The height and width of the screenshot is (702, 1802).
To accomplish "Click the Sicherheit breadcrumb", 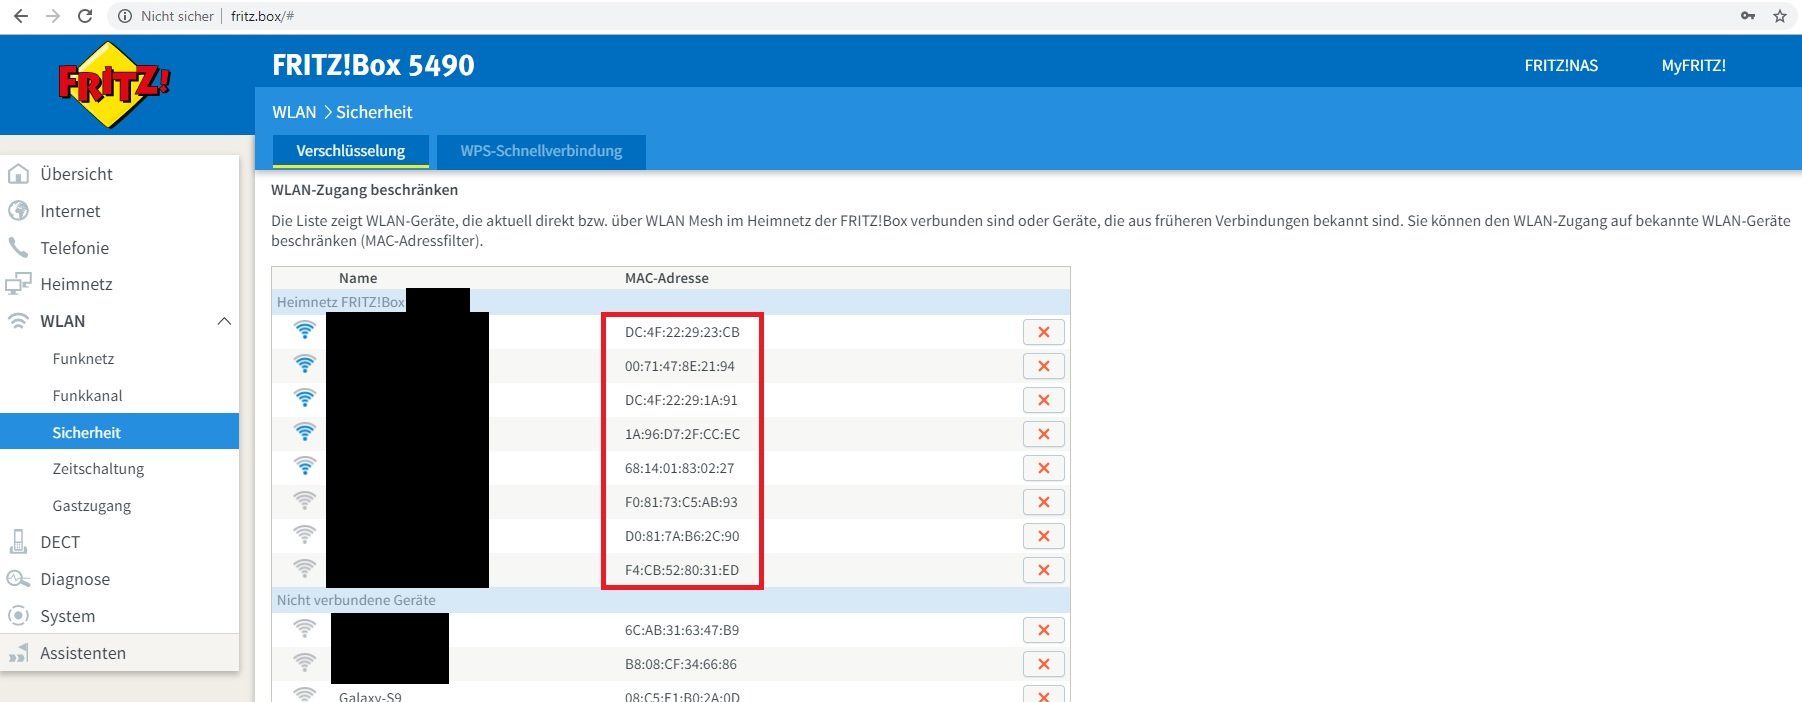I will [374, 112].
